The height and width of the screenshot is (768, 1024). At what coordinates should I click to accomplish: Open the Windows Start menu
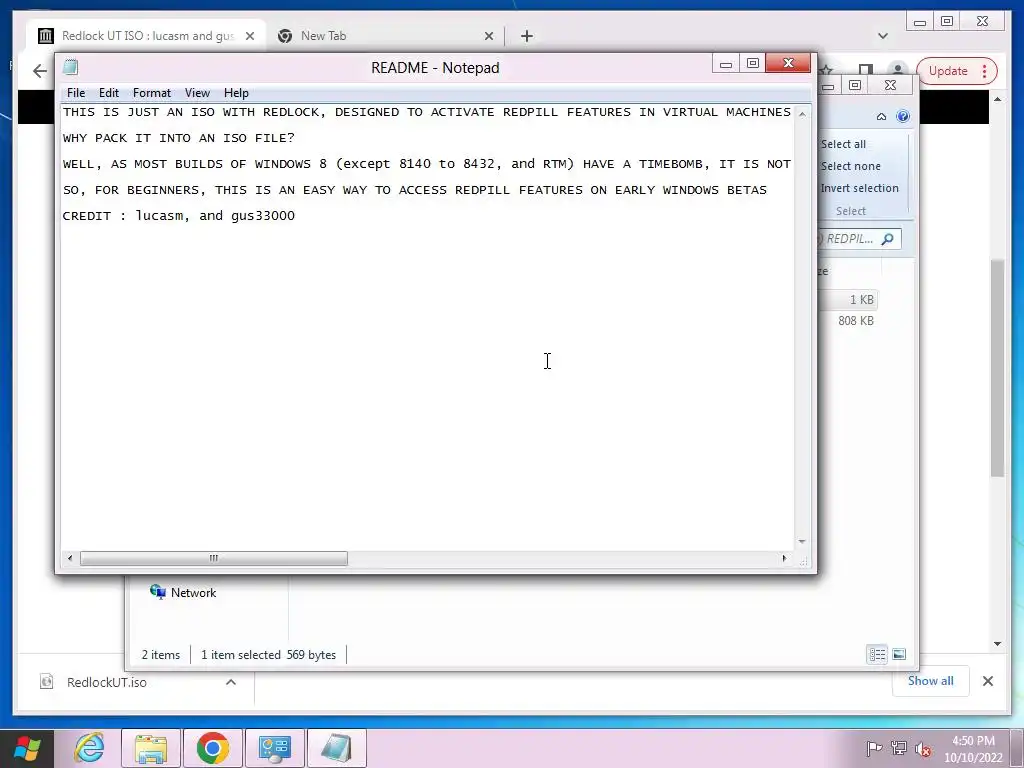[x=27, y=748]
